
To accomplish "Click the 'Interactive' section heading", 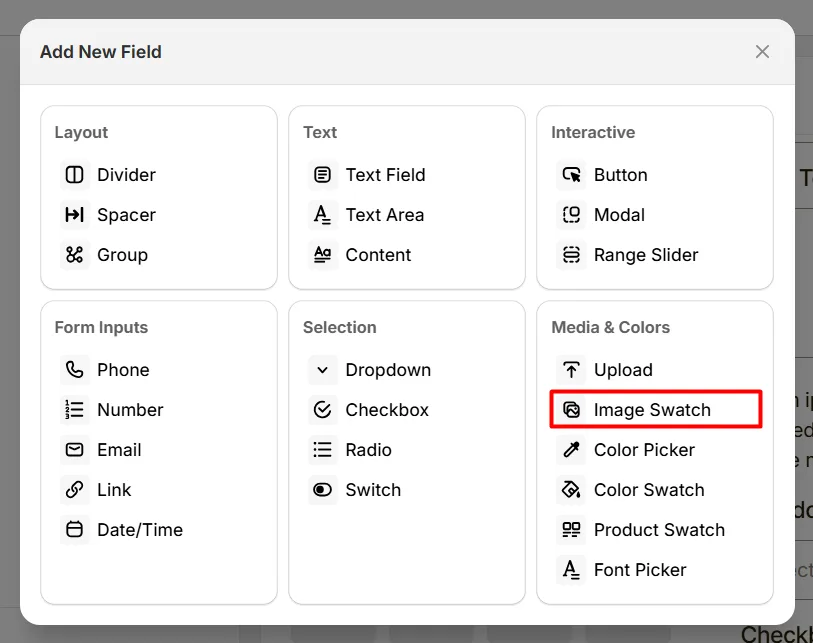I will click(x=593, y=132).
